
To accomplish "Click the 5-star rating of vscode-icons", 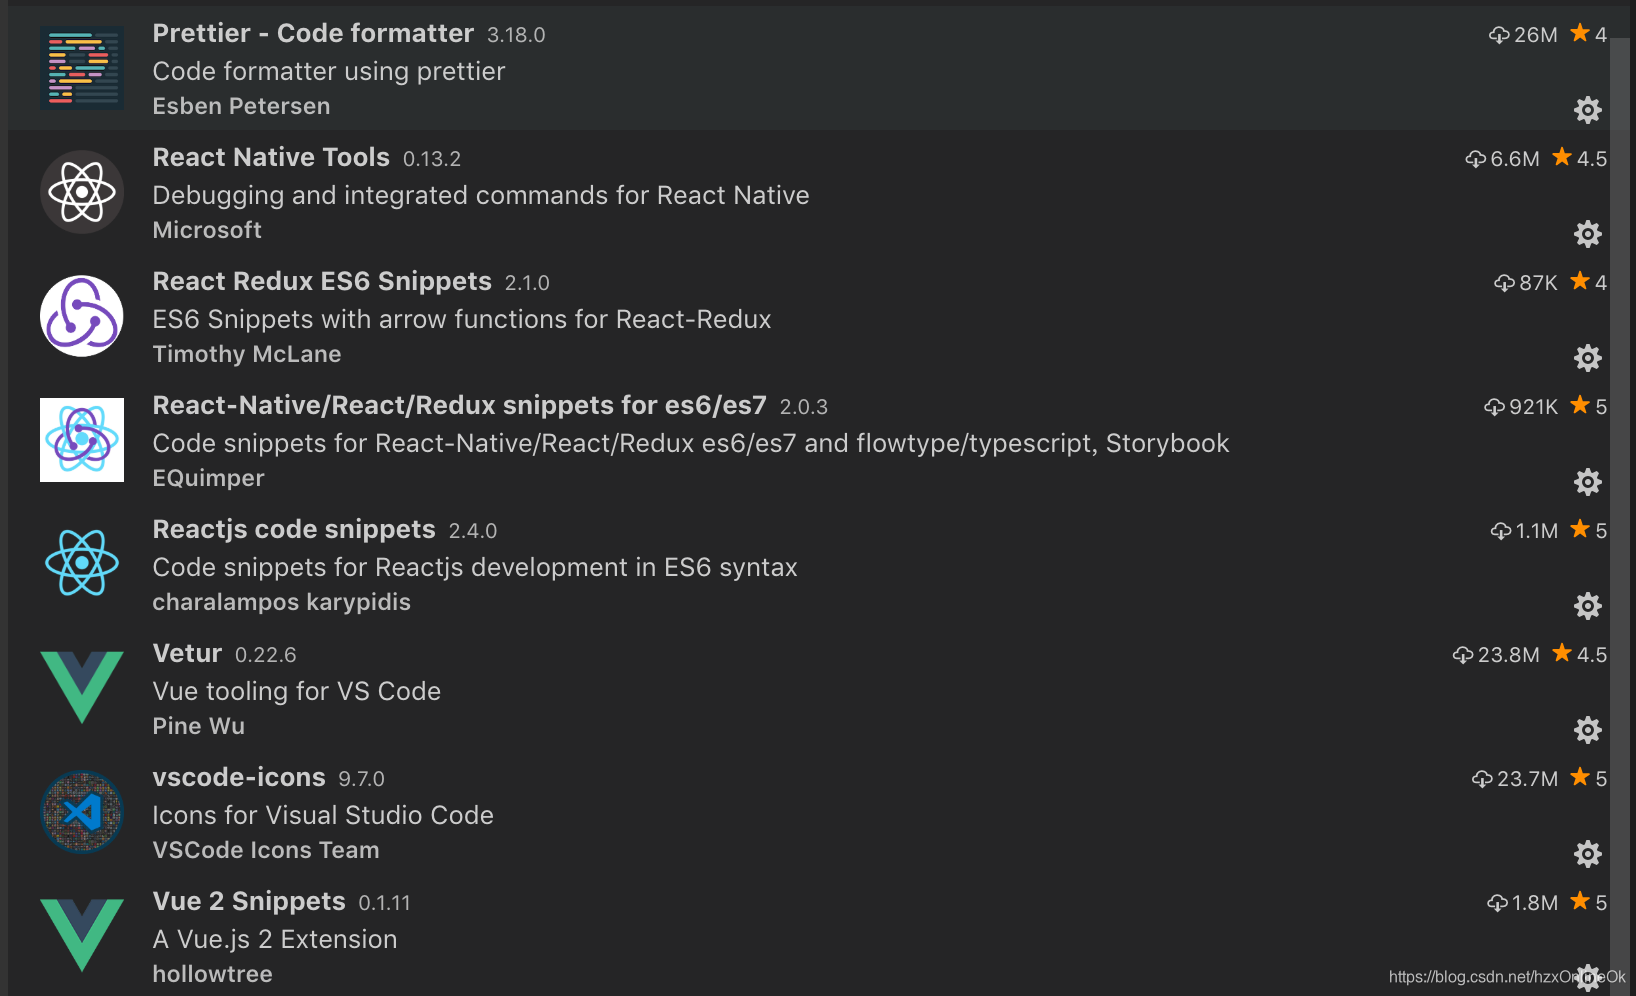I will coord(1590,778).
